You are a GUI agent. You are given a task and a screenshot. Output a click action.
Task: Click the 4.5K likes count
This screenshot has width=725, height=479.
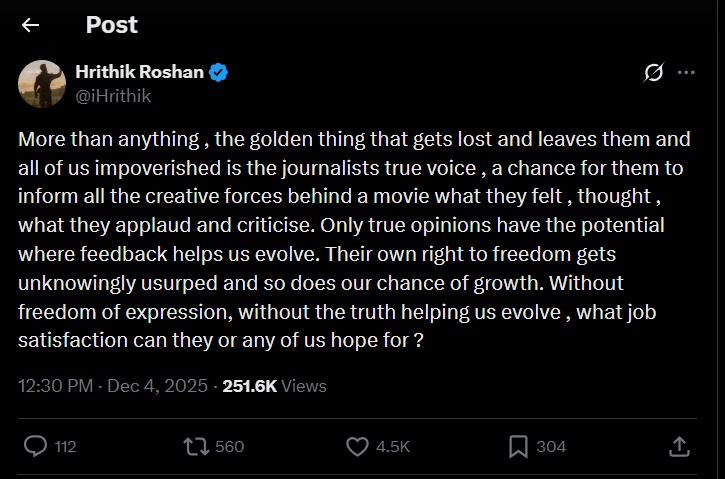tap(393, 447)
